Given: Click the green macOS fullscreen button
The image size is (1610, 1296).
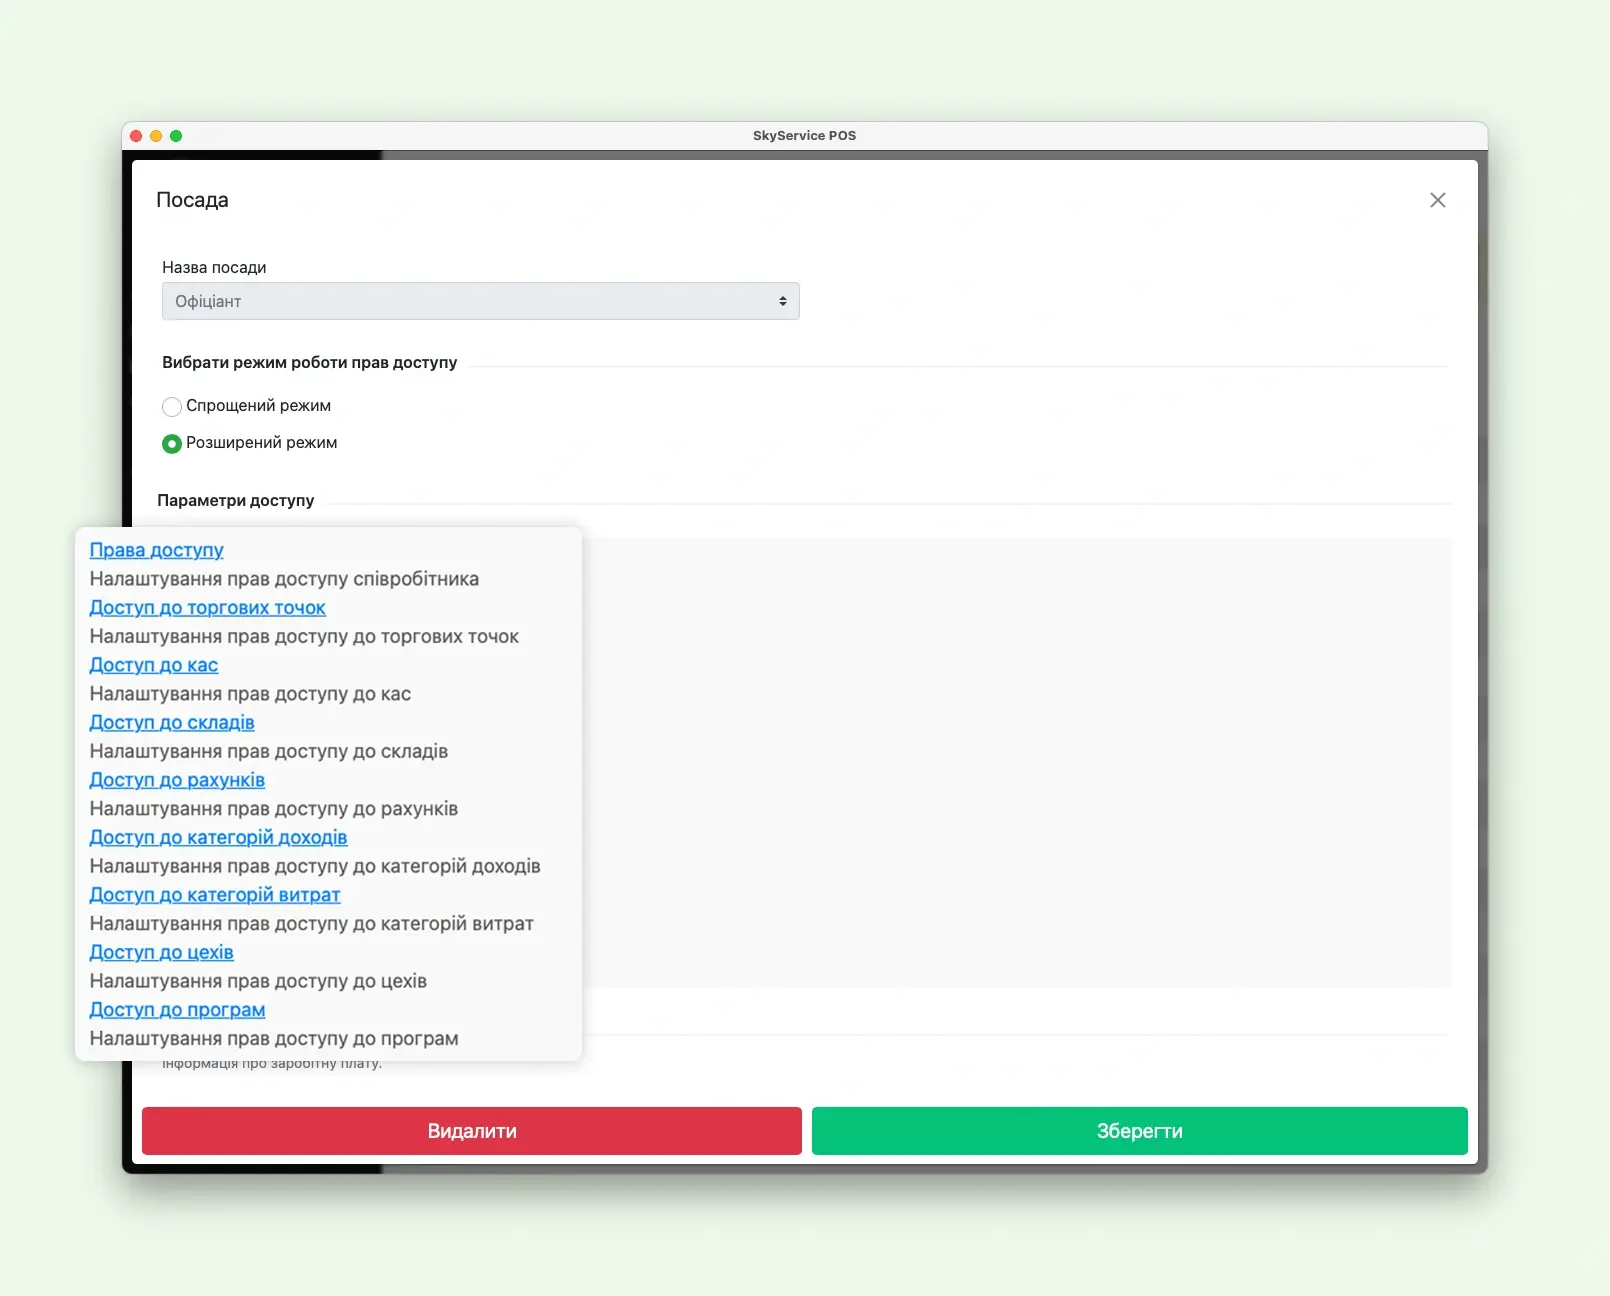Looking at the screenshot, I should [x=176, y=136].
